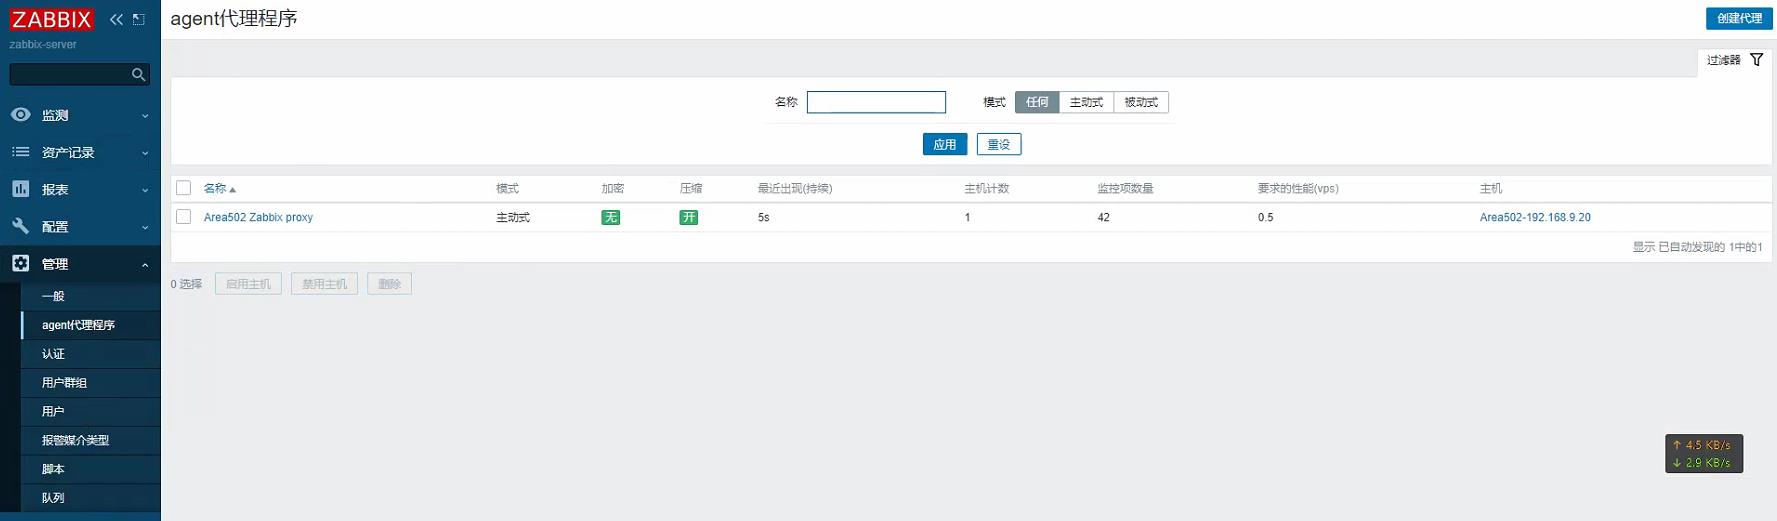Click the 报表 chart icon
This screenshot has width=1777, height=521.
(20, 189)
